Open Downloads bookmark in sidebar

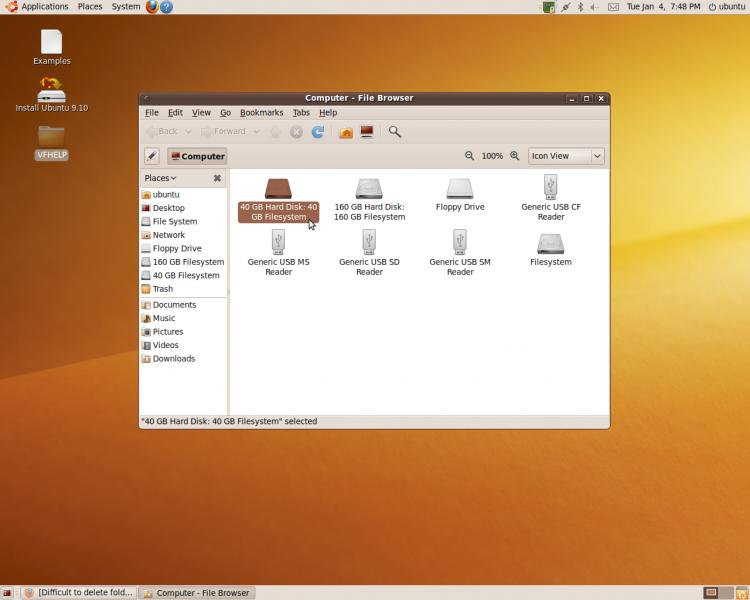pos(183,358)
